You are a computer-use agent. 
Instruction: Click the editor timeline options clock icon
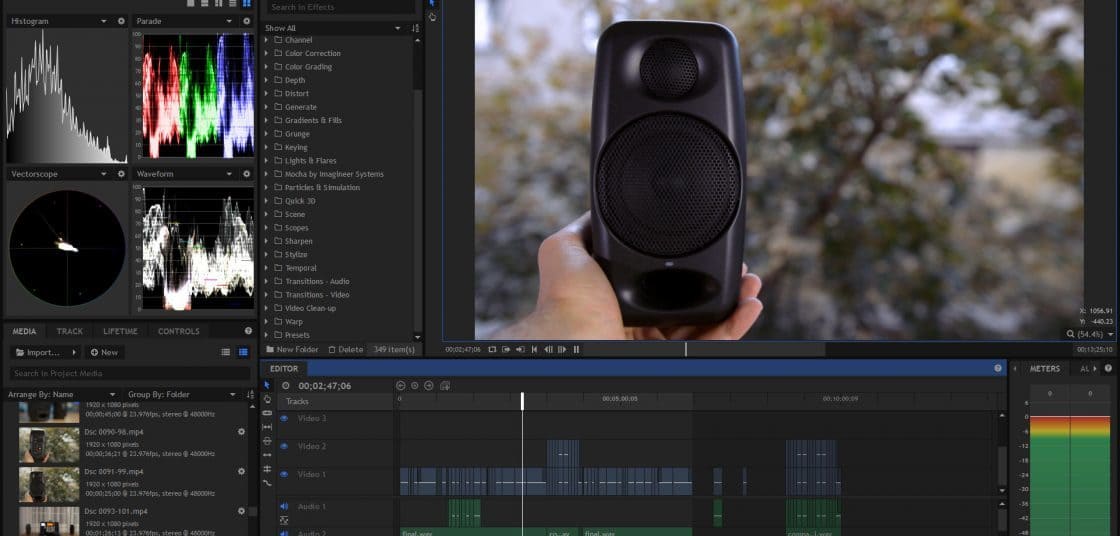[x=286, y=386]
